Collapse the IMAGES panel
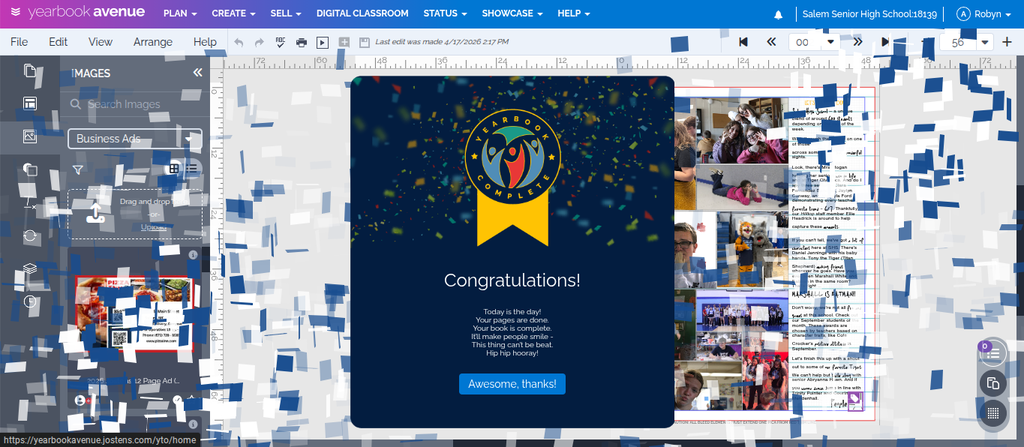Image resolution: width=1024 pixels, height=447 pixels. tap(197, 73)
